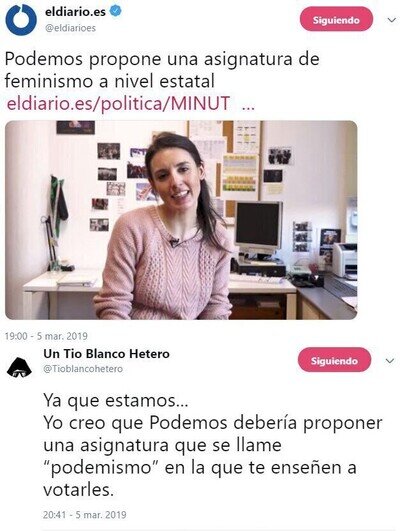Click the 19:00 - 5 mar. 2019 timestamp

pos(46,336)
